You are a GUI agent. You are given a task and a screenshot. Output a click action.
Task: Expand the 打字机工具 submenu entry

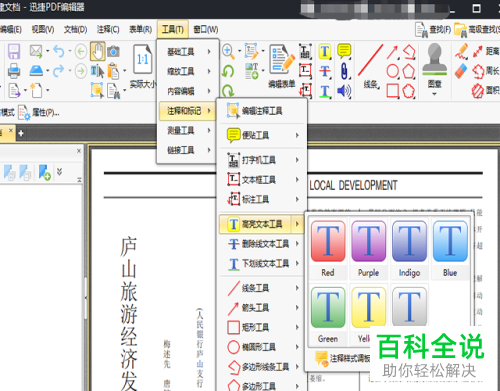point(262,160)
